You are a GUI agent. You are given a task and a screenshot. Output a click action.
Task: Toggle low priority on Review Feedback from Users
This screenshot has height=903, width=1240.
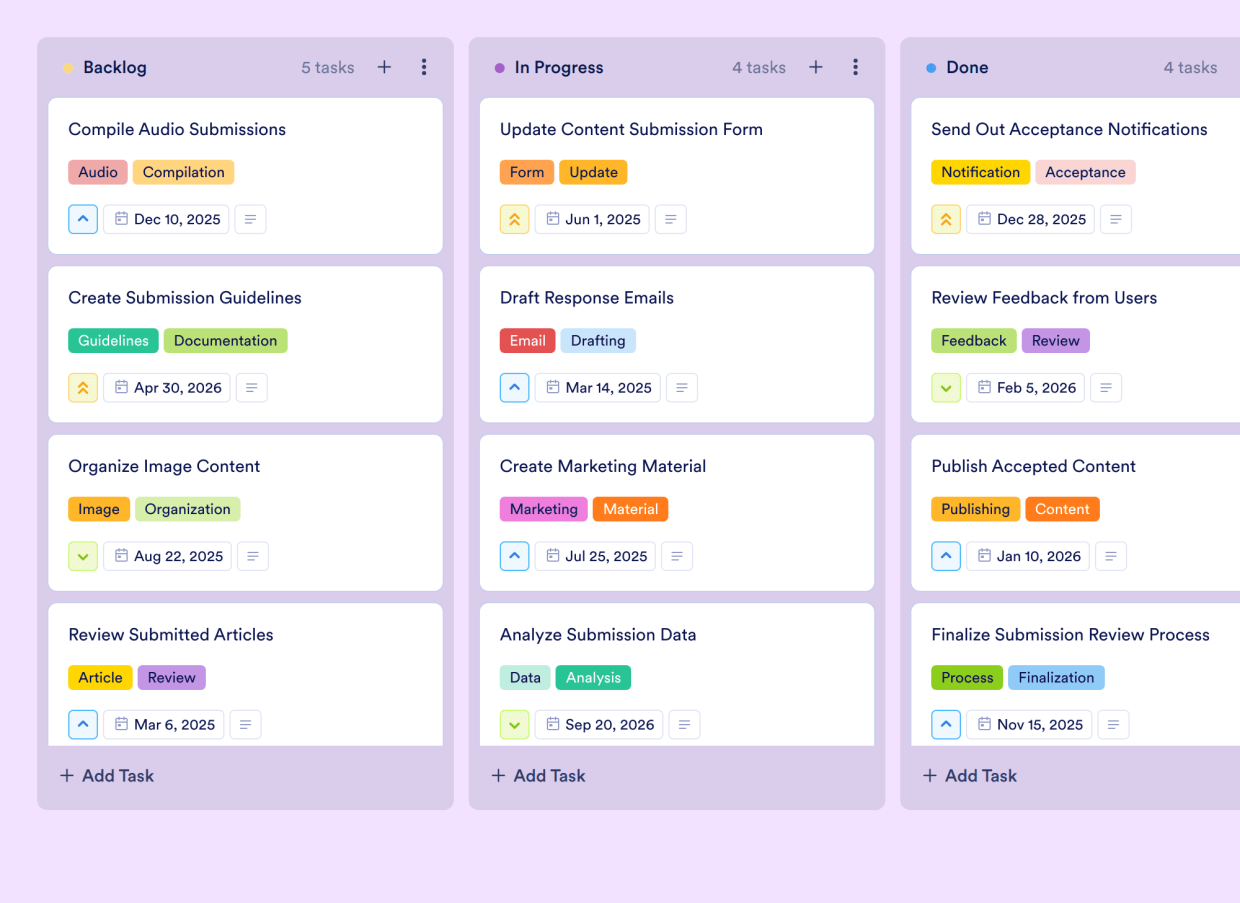coord(946,387)
